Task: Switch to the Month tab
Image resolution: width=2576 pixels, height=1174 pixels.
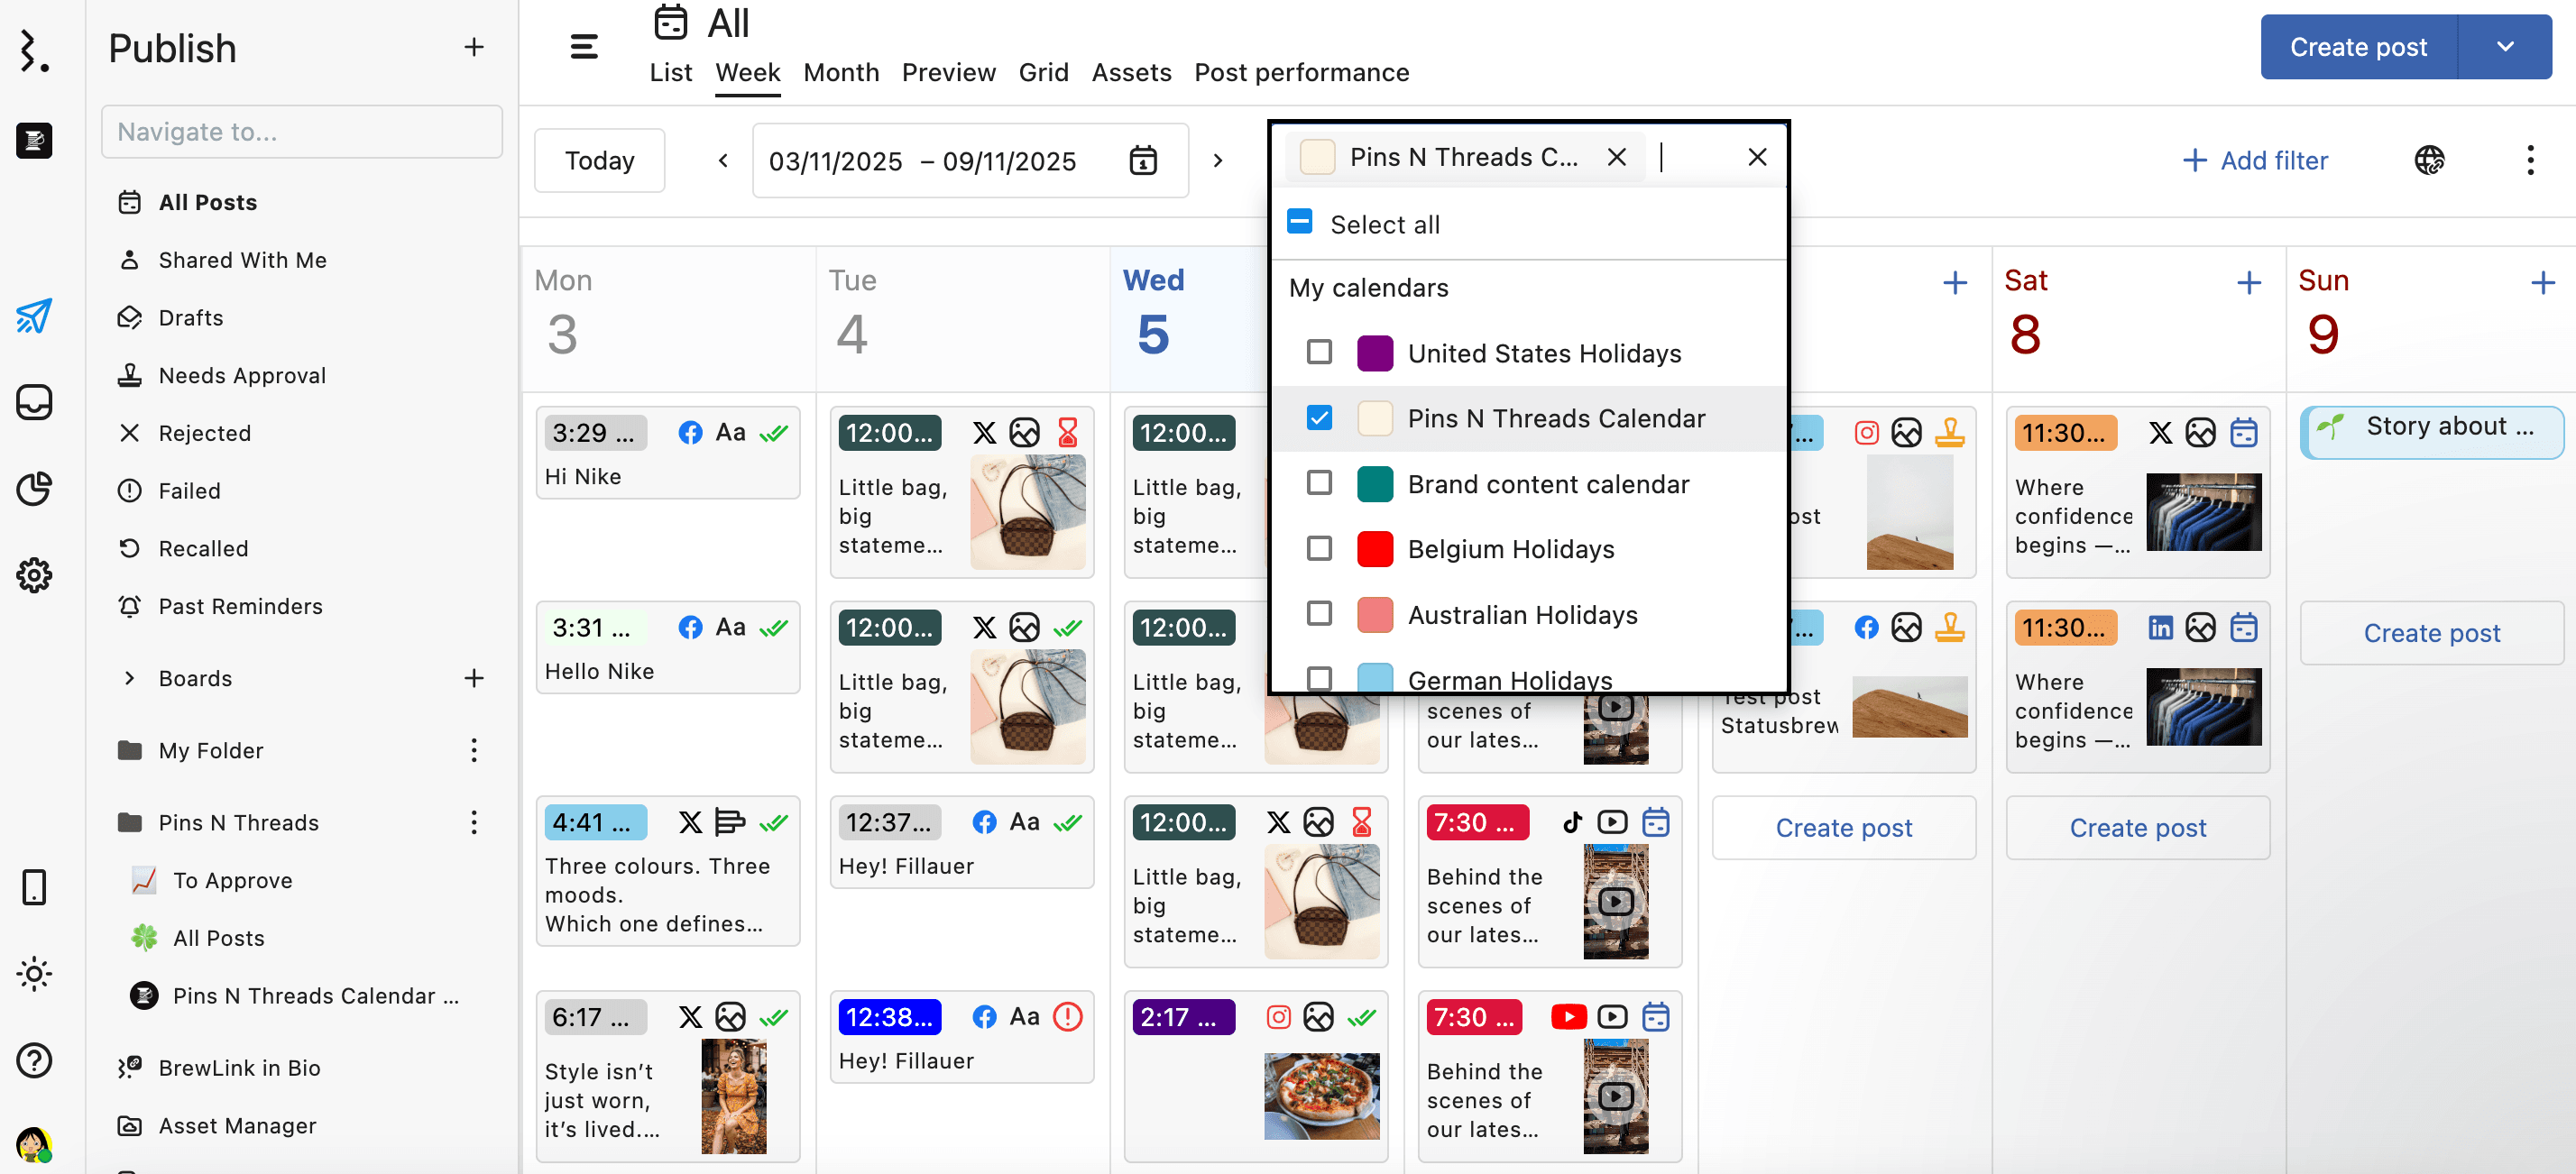Action: [x=840, y=73]
